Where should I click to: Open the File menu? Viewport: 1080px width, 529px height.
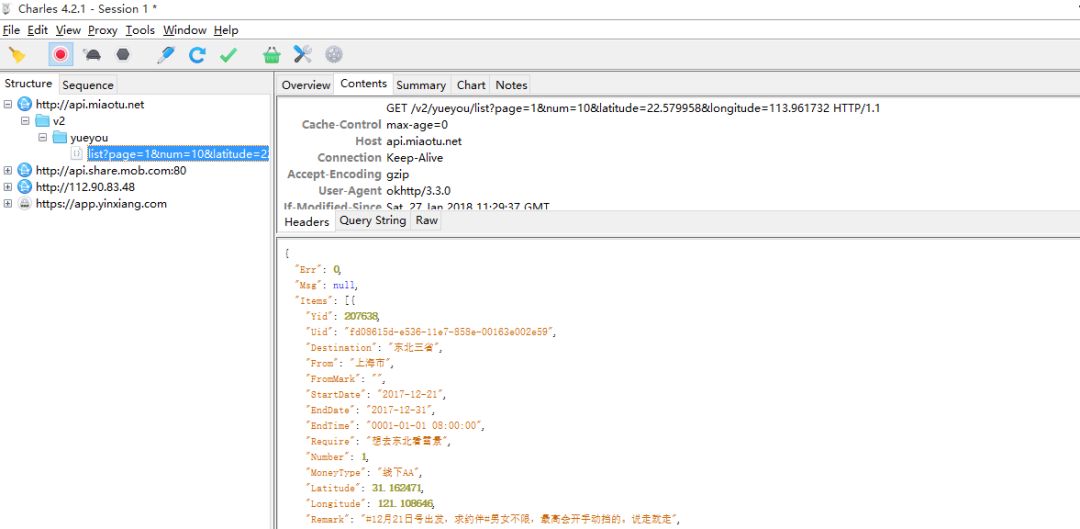(11, 30)
